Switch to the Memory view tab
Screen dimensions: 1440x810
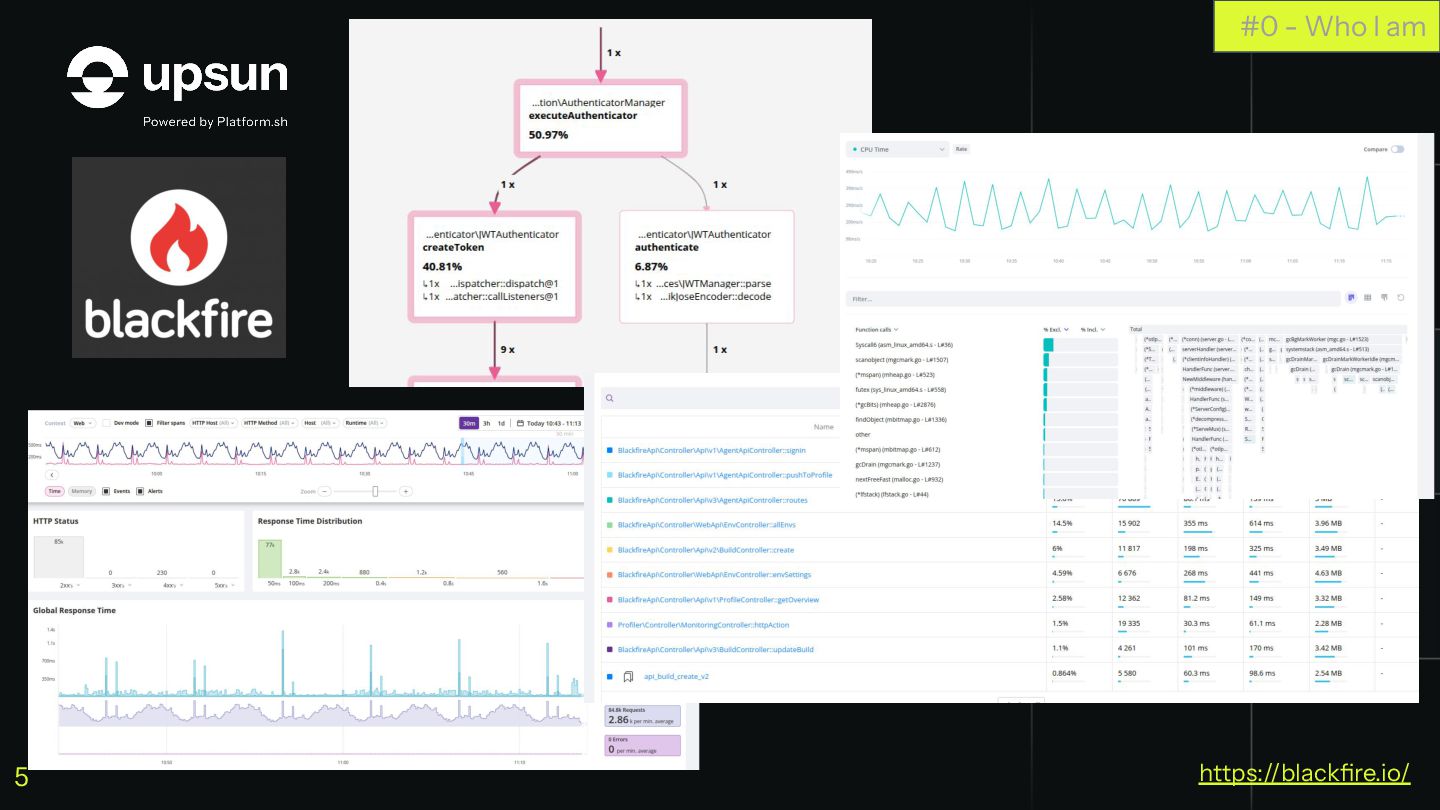coord(82,491)
